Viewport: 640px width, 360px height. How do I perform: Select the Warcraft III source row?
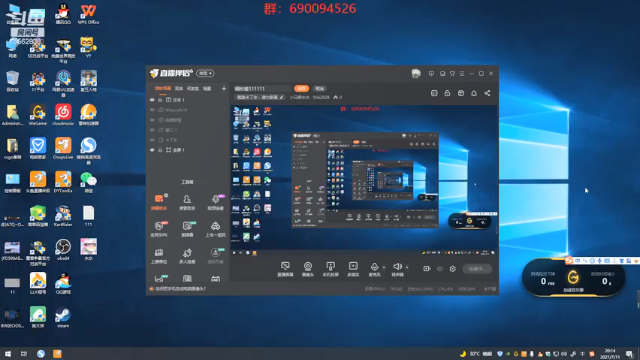point(188,110)
